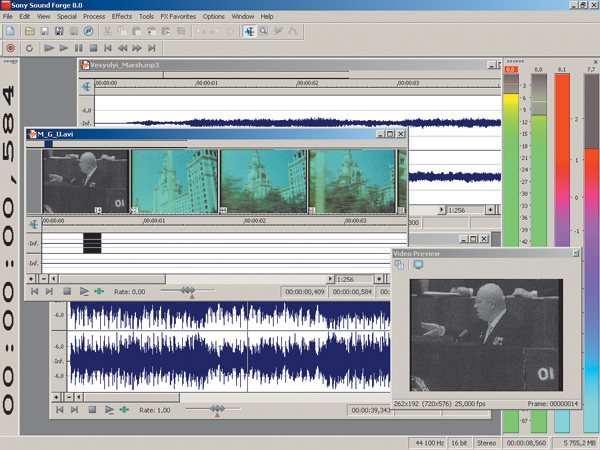This screenshot has width=600, height=450.
Task: Stop playback in bottom waveform window
Action: pos(92,410)
